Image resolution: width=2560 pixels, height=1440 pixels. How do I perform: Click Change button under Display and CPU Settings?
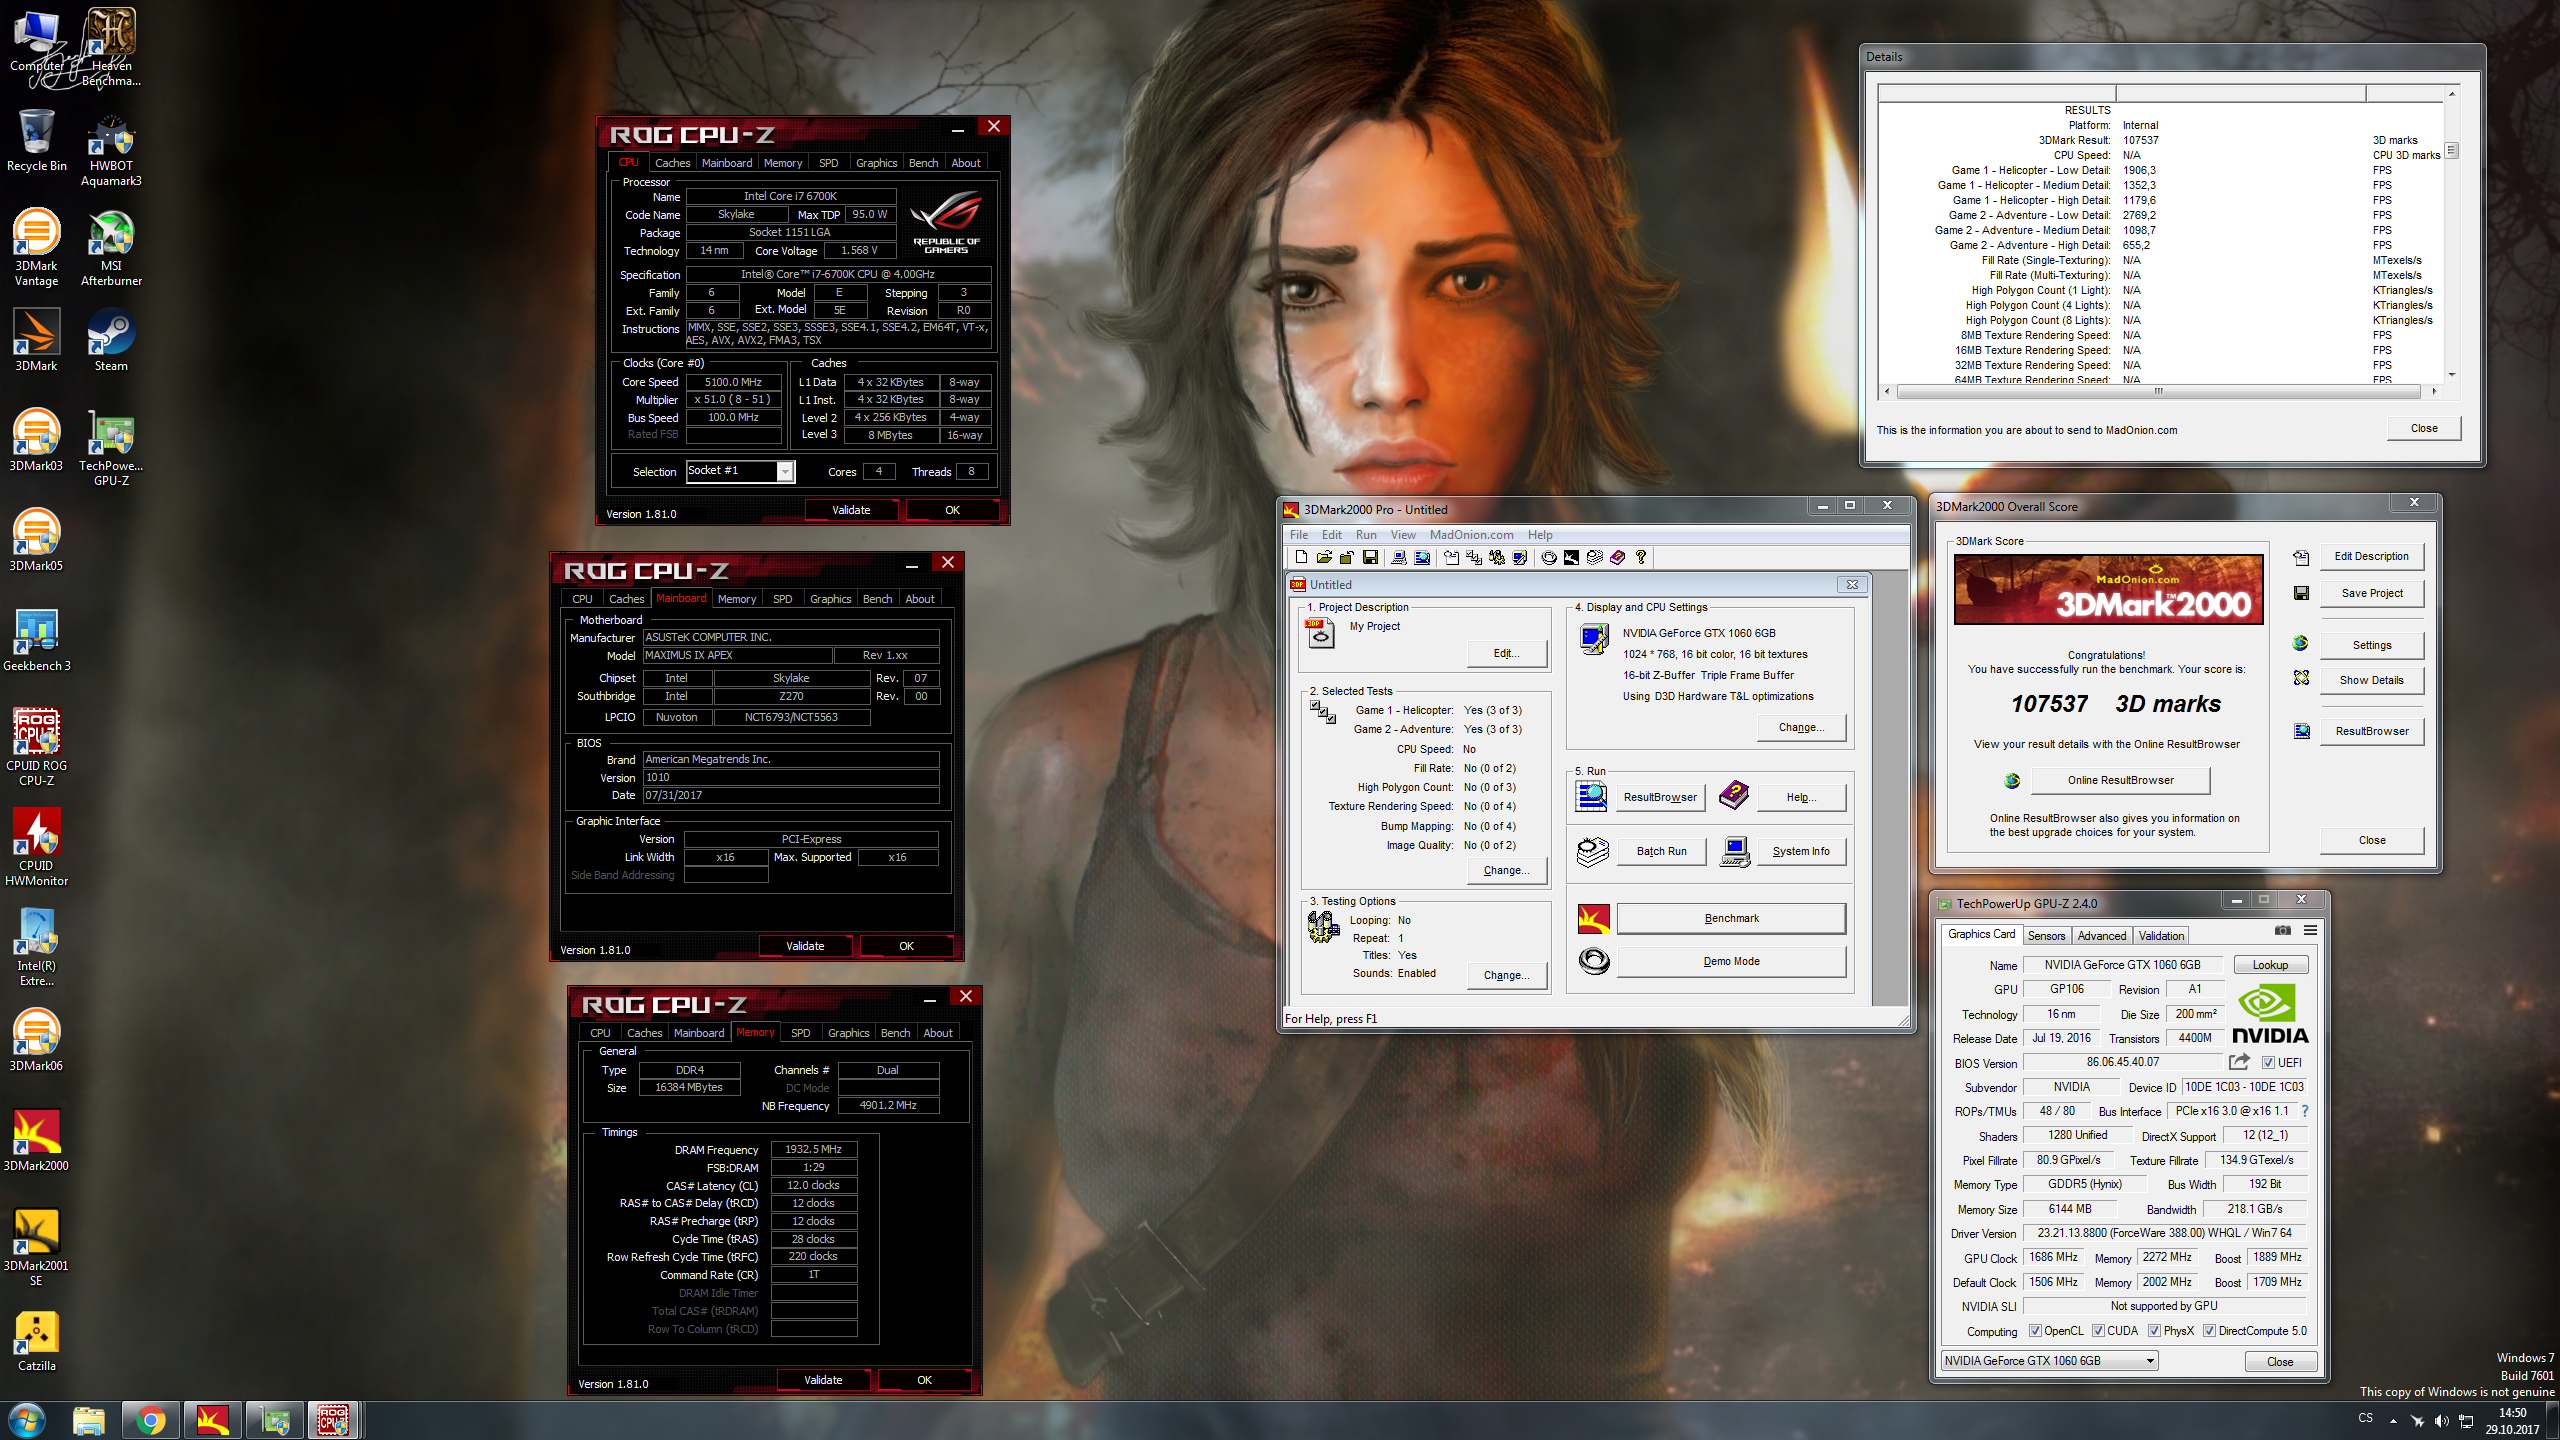1801,727
